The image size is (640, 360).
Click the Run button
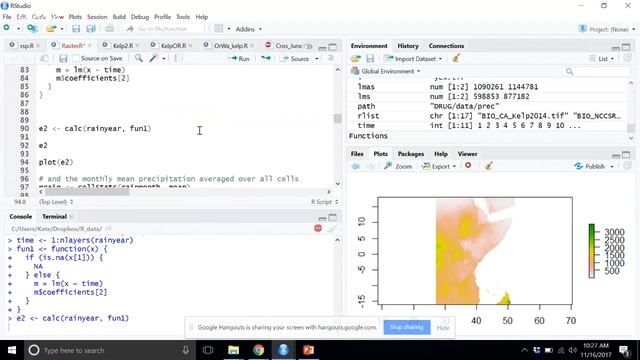pos(240,59)
